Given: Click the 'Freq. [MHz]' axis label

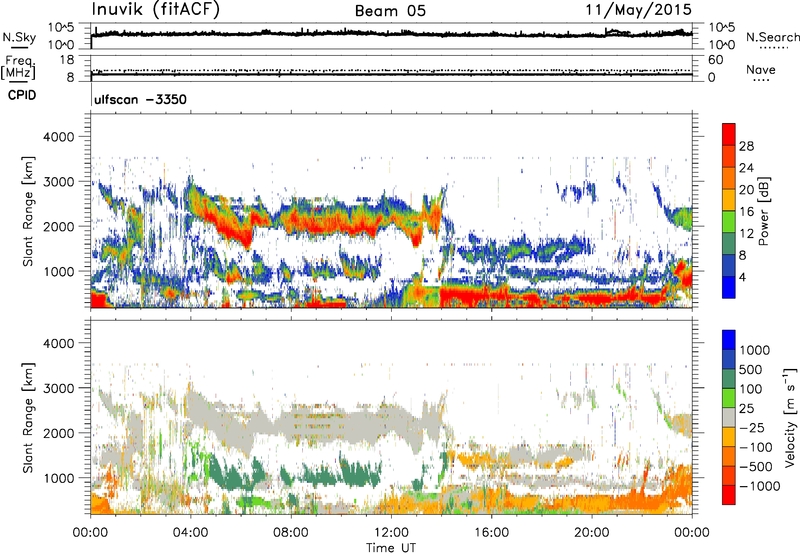Looking at the screenshot, I should (19, 67).
